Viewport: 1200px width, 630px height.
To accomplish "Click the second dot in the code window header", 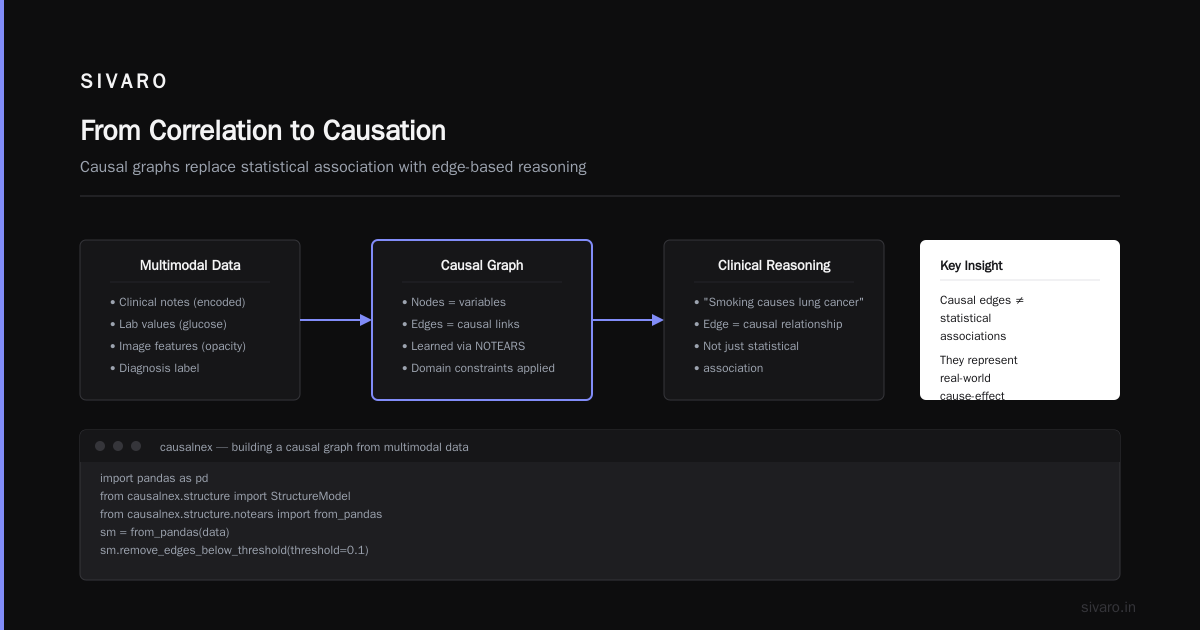I will click(118, 446).
